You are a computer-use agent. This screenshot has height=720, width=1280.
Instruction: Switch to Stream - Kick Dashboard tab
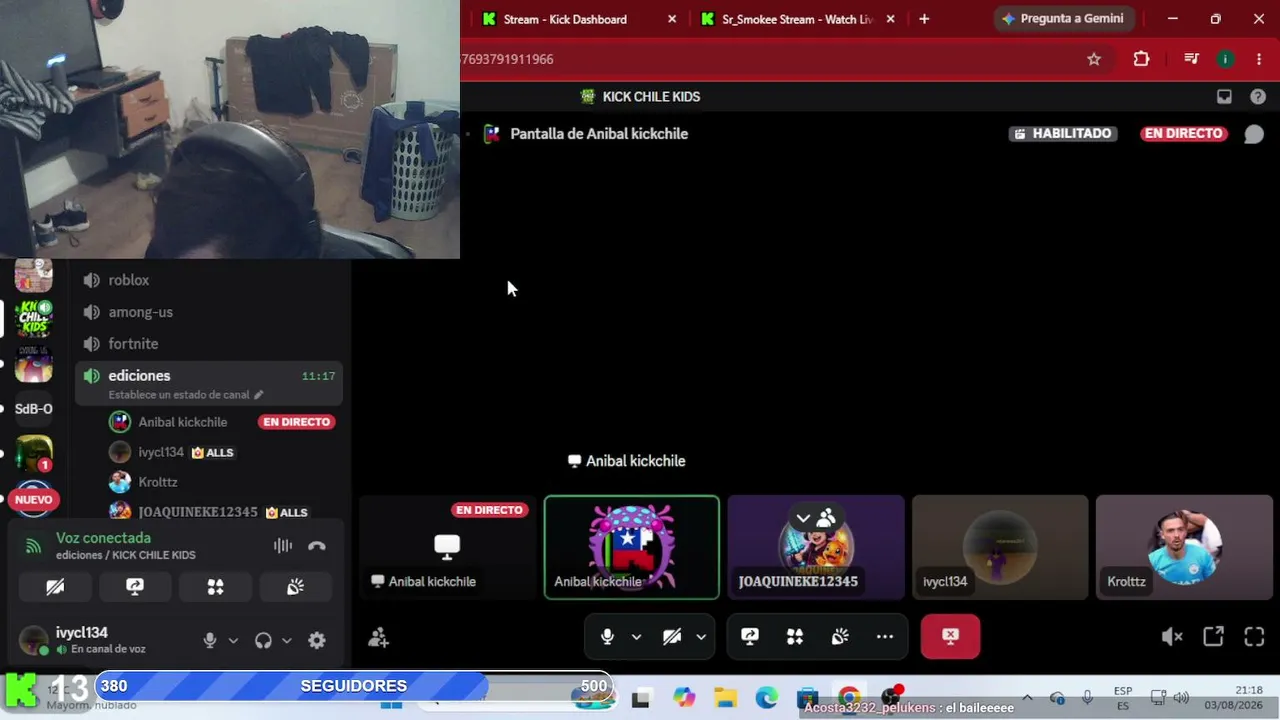pyautogui.click(x=565, y=19)
